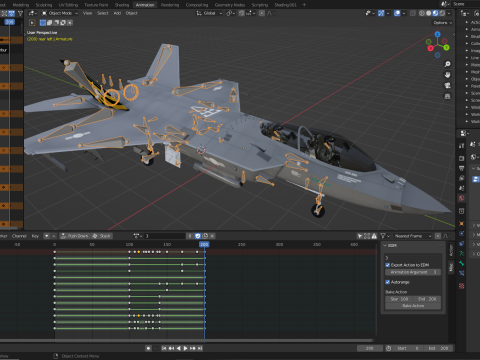Jump to the last frame

coord(200,348)
